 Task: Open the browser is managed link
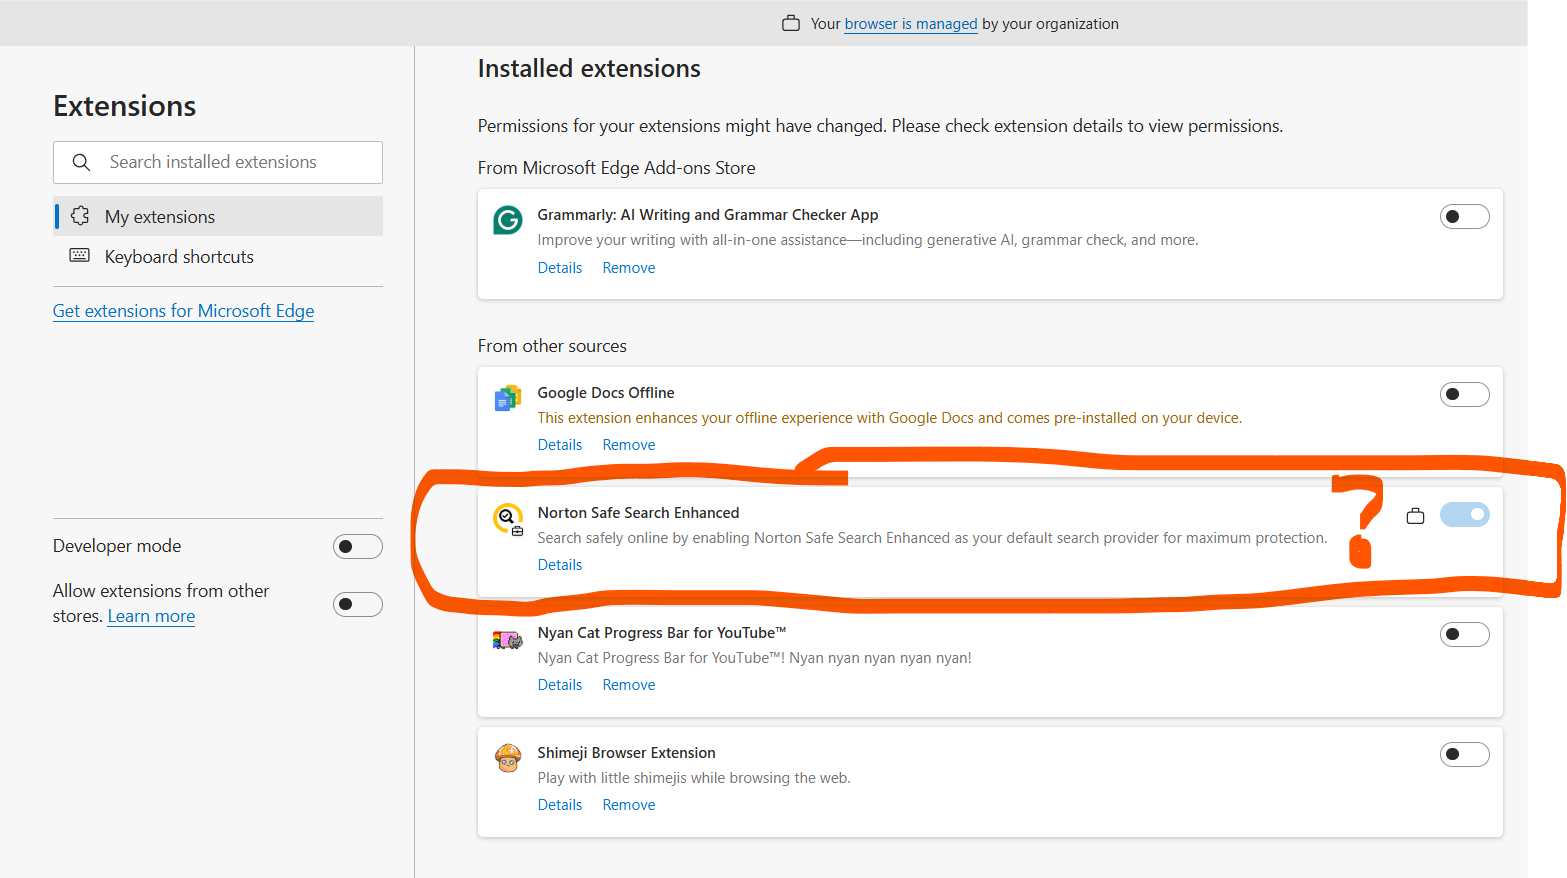(911, 24)
